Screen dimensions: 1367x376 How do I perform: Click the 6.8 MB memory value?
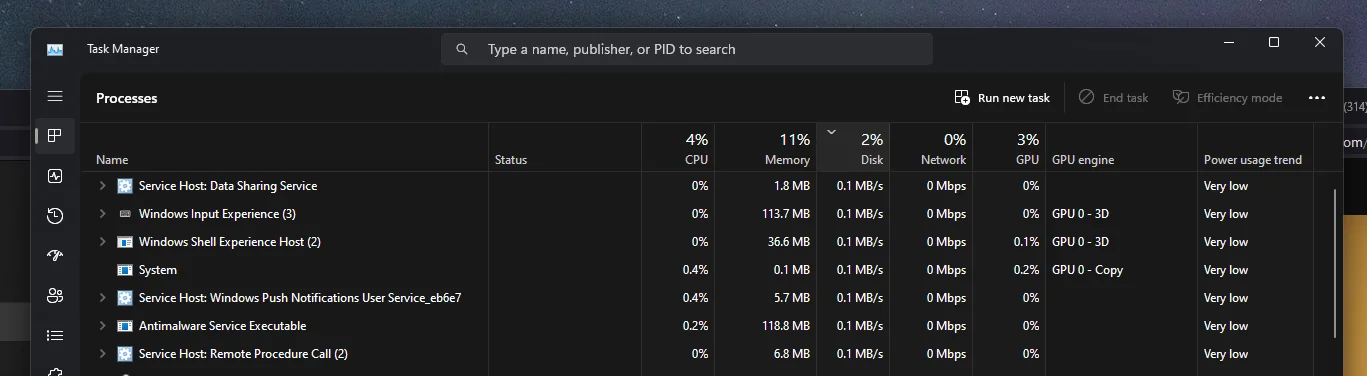(792, 354)
